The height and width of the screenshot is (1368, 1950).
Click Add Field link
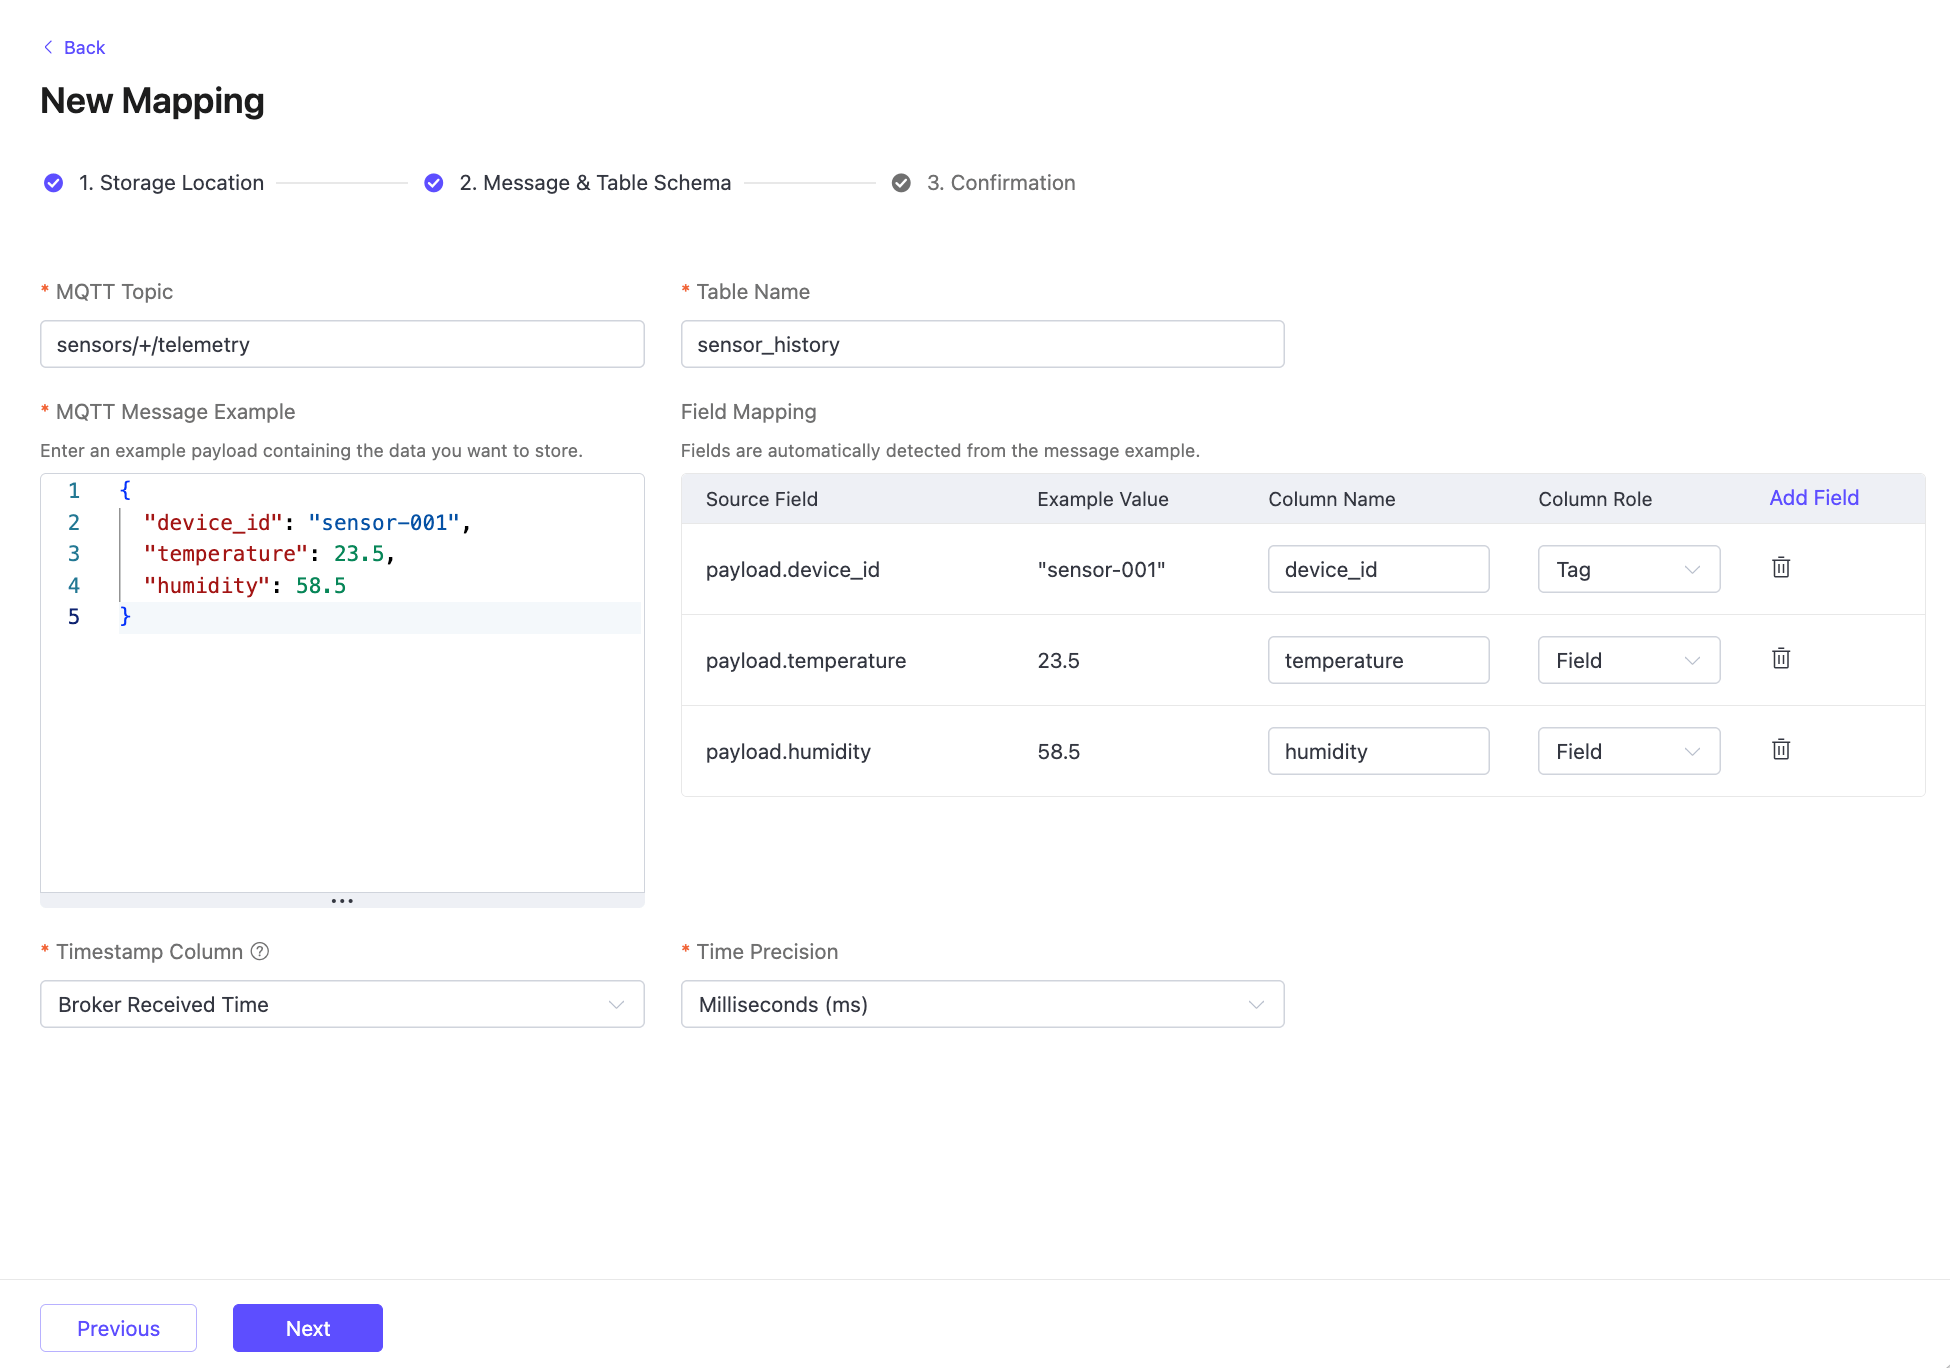click(1814, 498)
